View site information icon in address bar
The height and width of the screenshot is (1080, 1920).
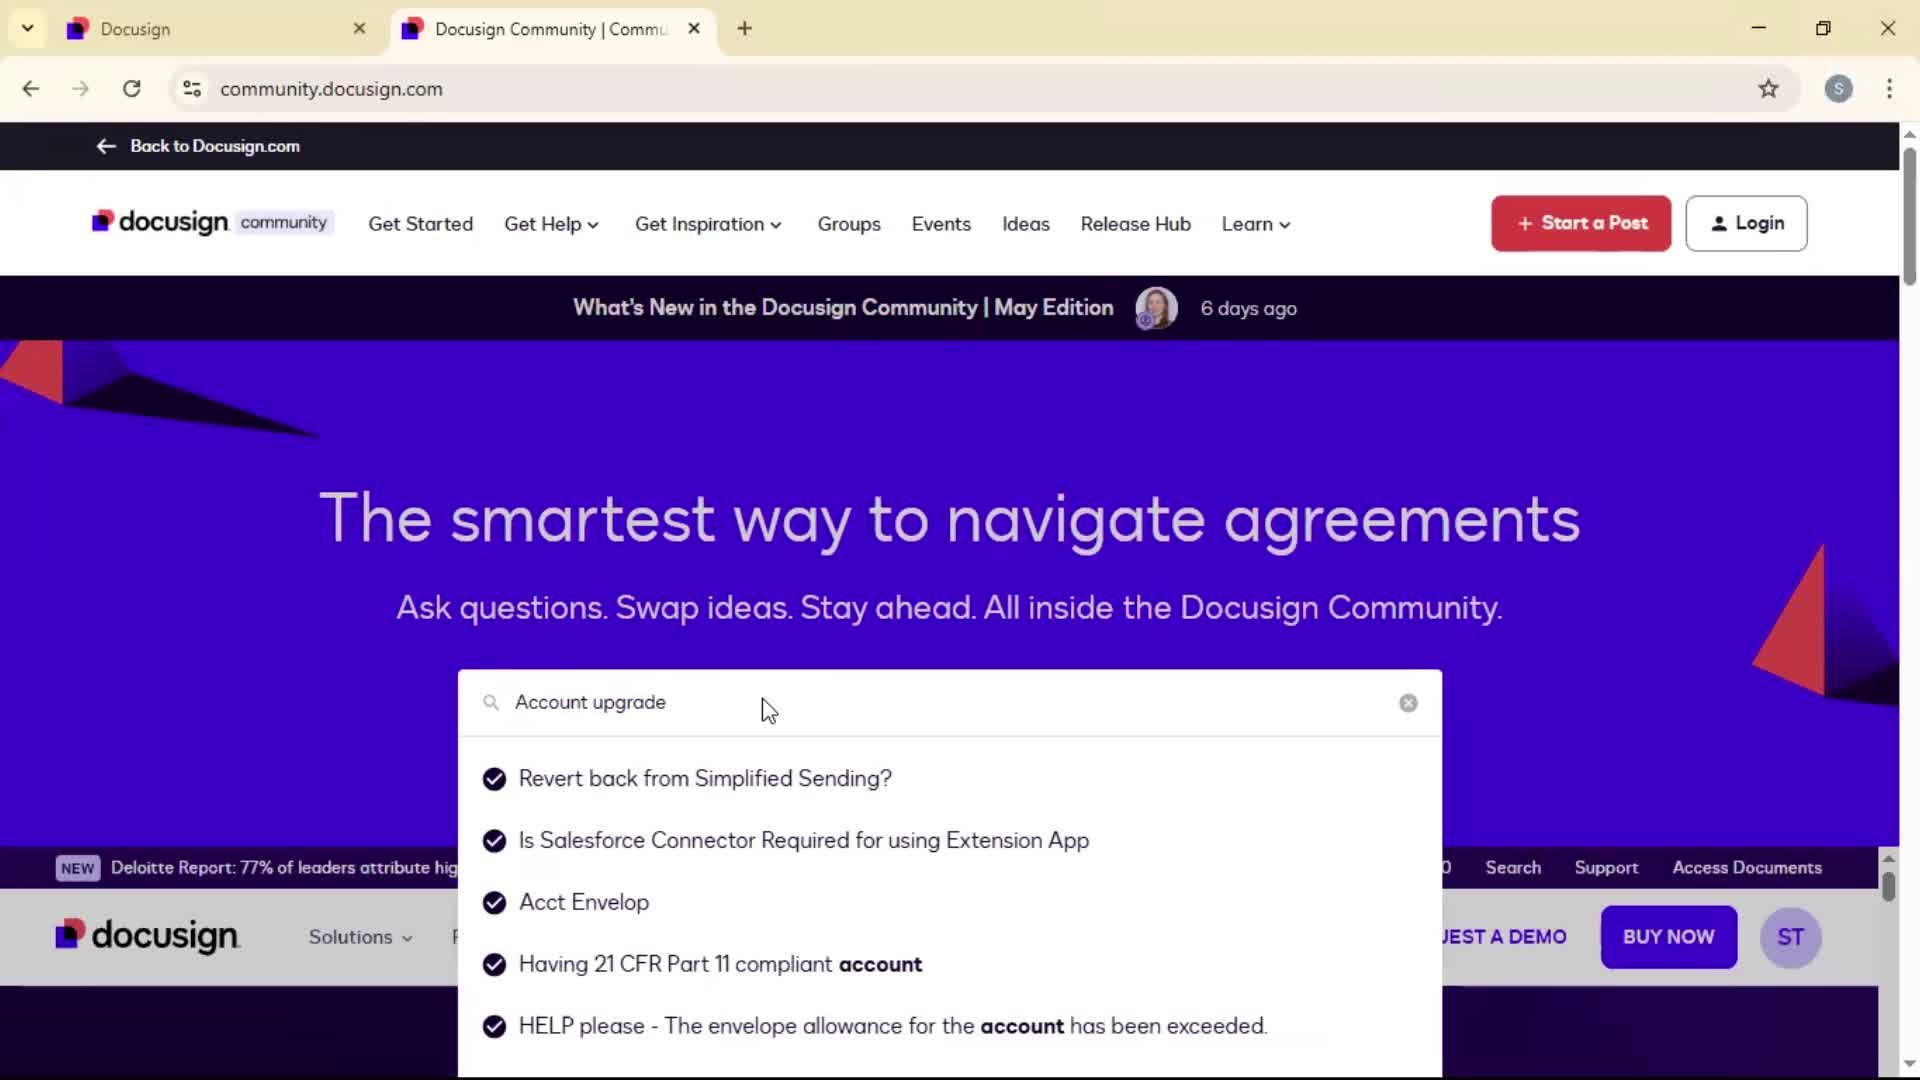coord(192,89)
